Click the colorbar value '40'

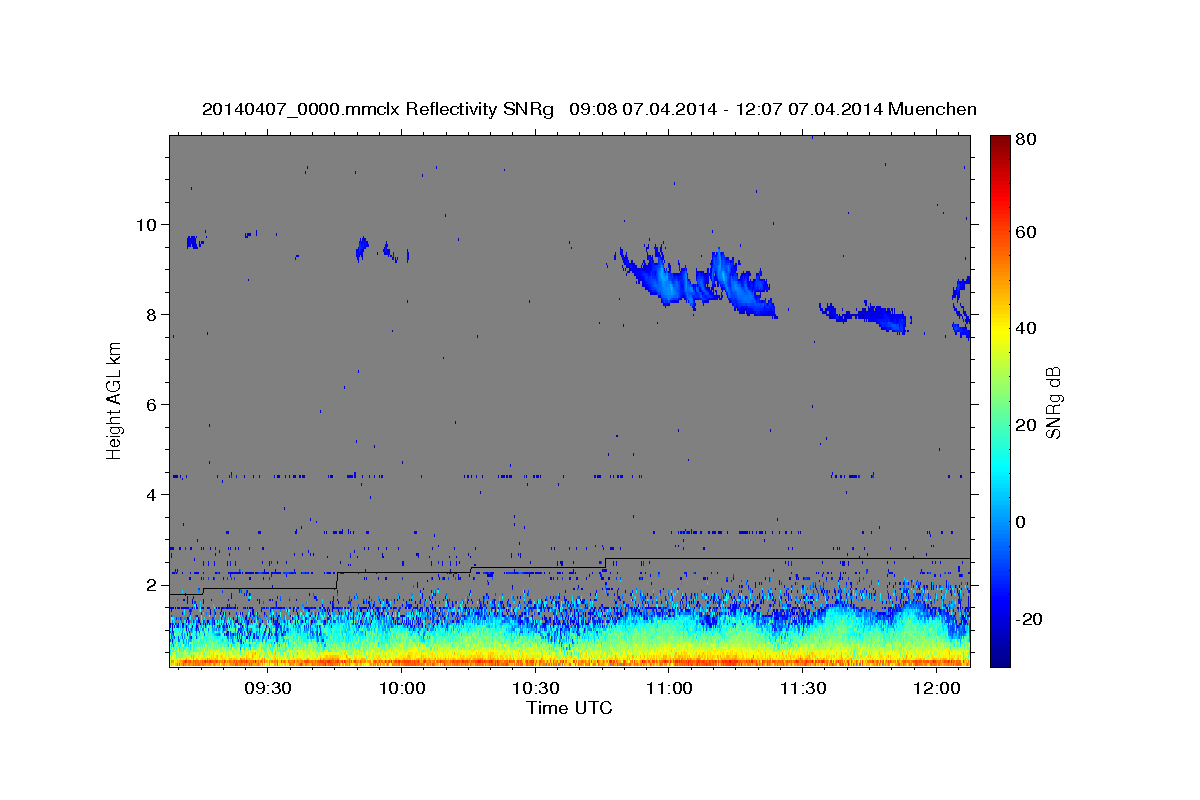click(x=1025, y=328)
